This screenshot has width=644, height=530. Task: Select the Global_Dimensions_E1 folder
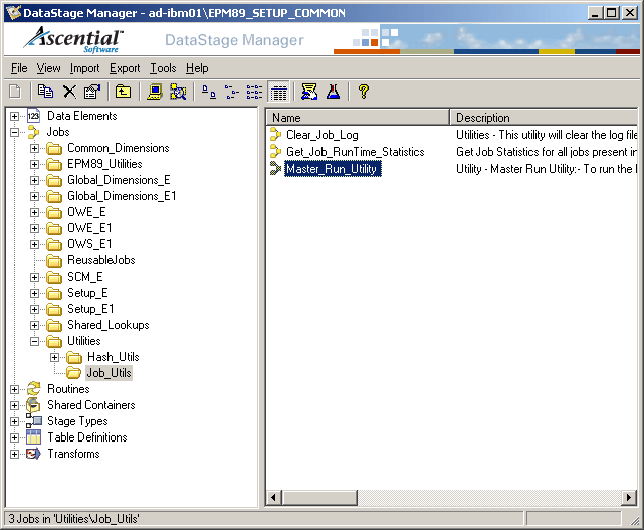coord(122,196)
